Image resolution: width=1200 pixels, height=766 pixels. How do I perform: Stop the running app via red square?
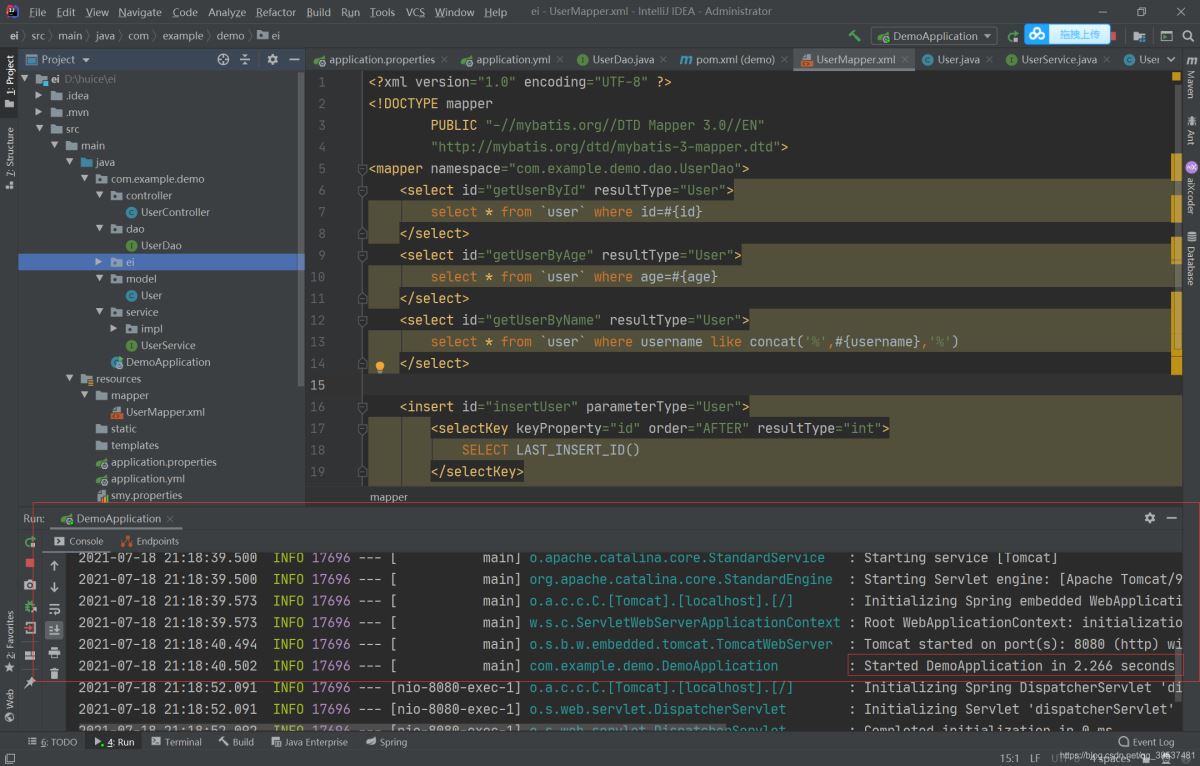30,564
